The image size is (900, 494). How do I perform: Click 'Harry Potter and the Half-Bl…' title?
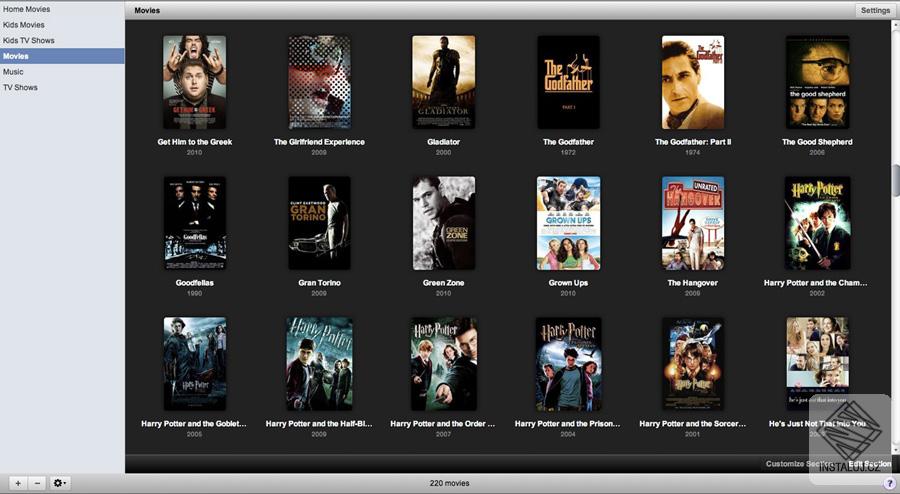click(x=319, y=424)
